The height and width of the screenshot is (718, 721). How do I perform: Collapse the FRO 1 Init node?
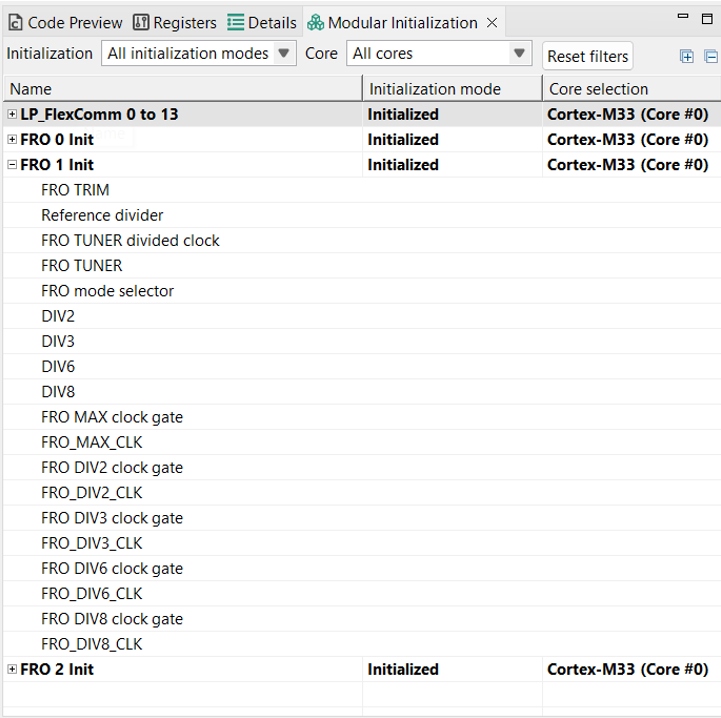coord(13,164)
